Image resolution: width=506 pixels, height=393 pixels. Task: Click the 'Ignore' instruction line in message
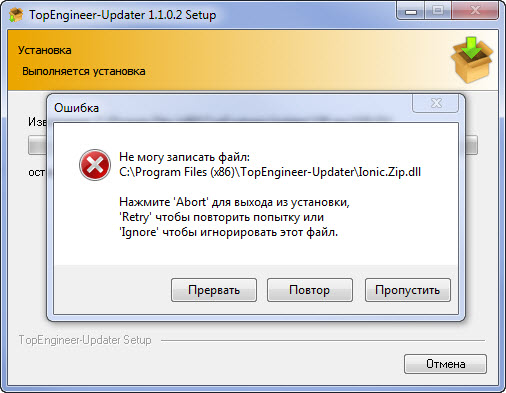click(x=228, y=232)
